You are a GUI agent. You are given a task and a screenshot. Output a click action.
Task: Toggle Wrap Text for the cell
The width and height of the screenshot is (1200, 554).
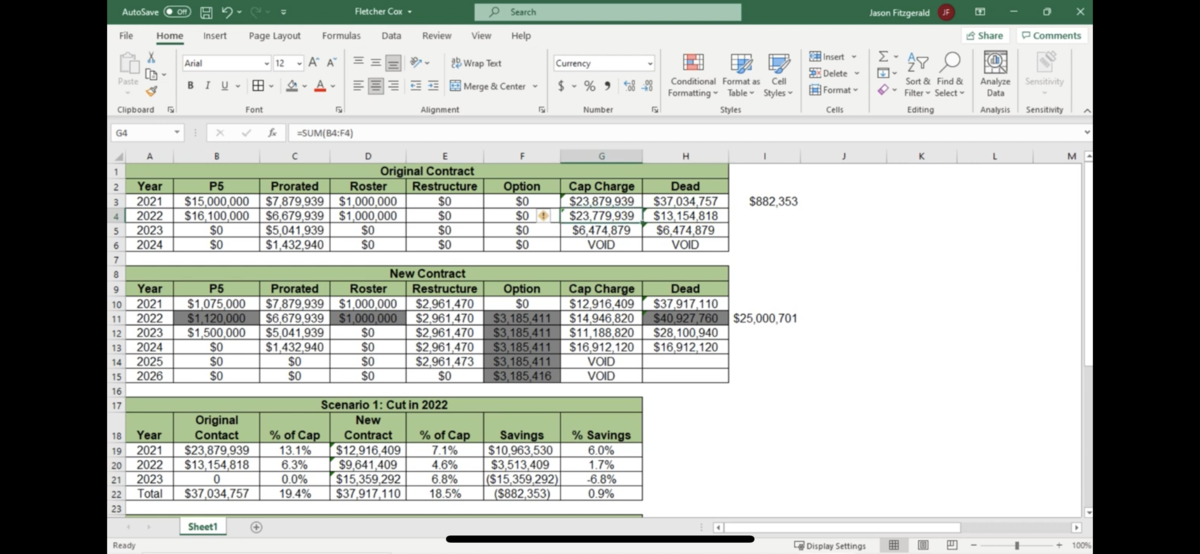tap(478, 63)
